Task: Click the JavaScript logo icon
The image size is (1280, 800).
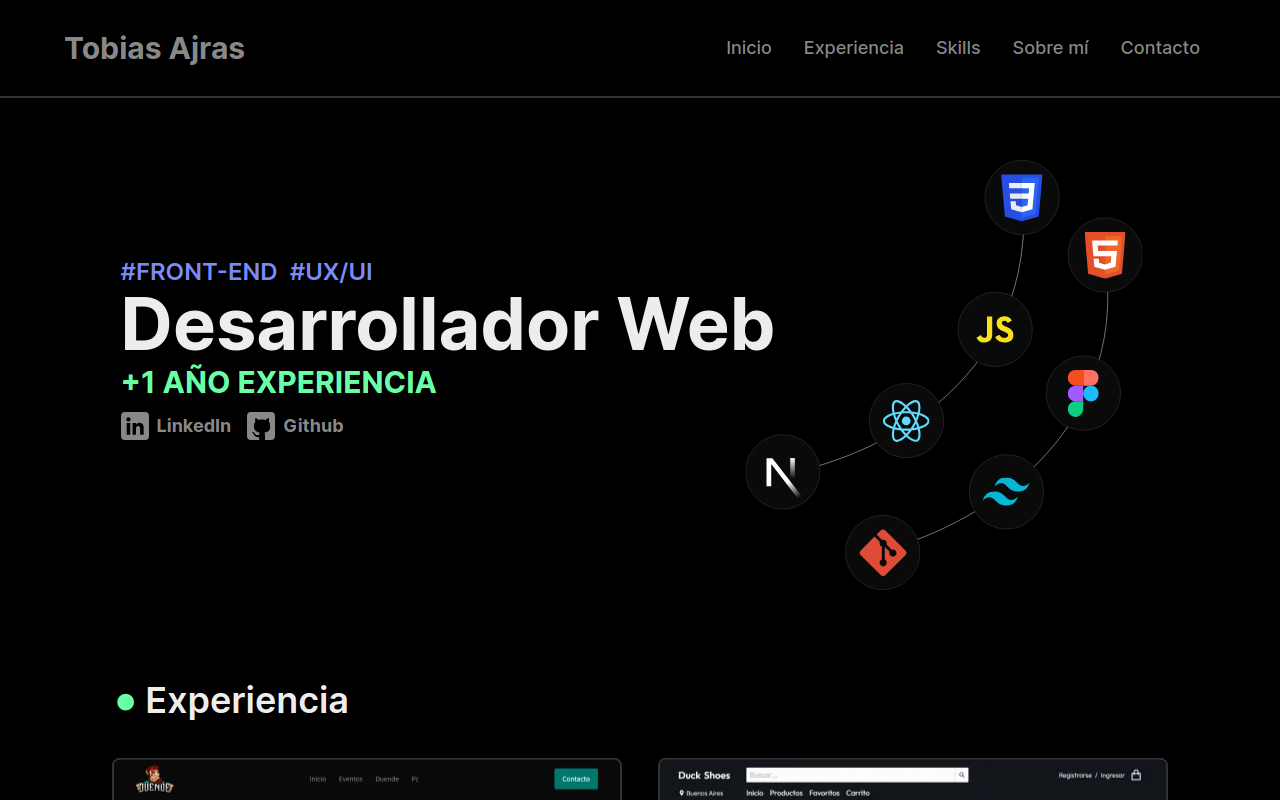Action: (x=995, y=329)
